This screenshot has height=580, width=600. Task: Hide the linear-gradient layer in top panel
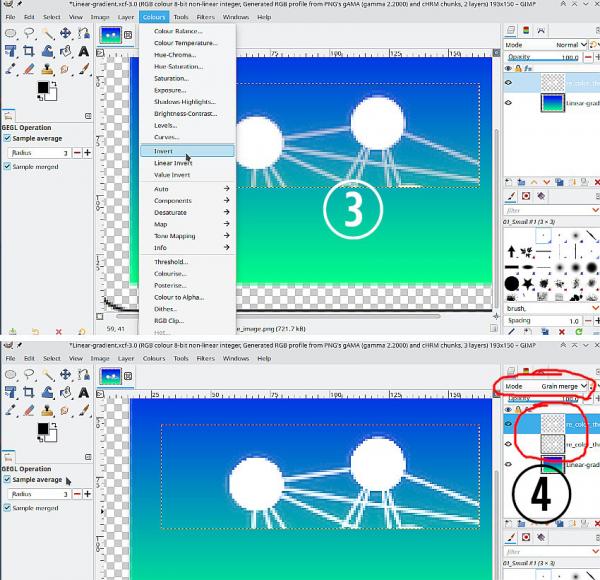[508, 103]
